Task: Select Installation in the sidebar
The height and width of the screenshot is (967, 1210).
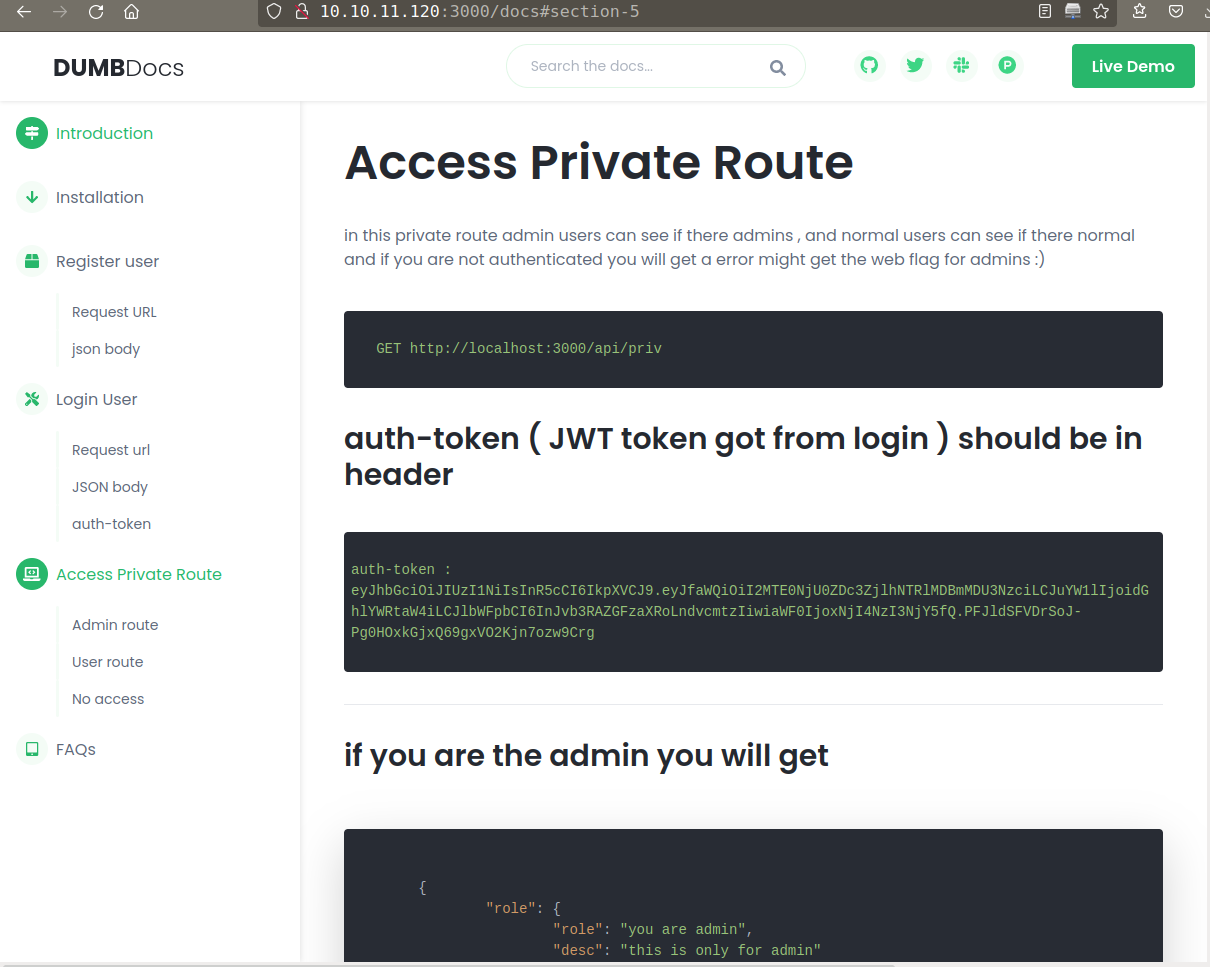Action: (99, 197)
